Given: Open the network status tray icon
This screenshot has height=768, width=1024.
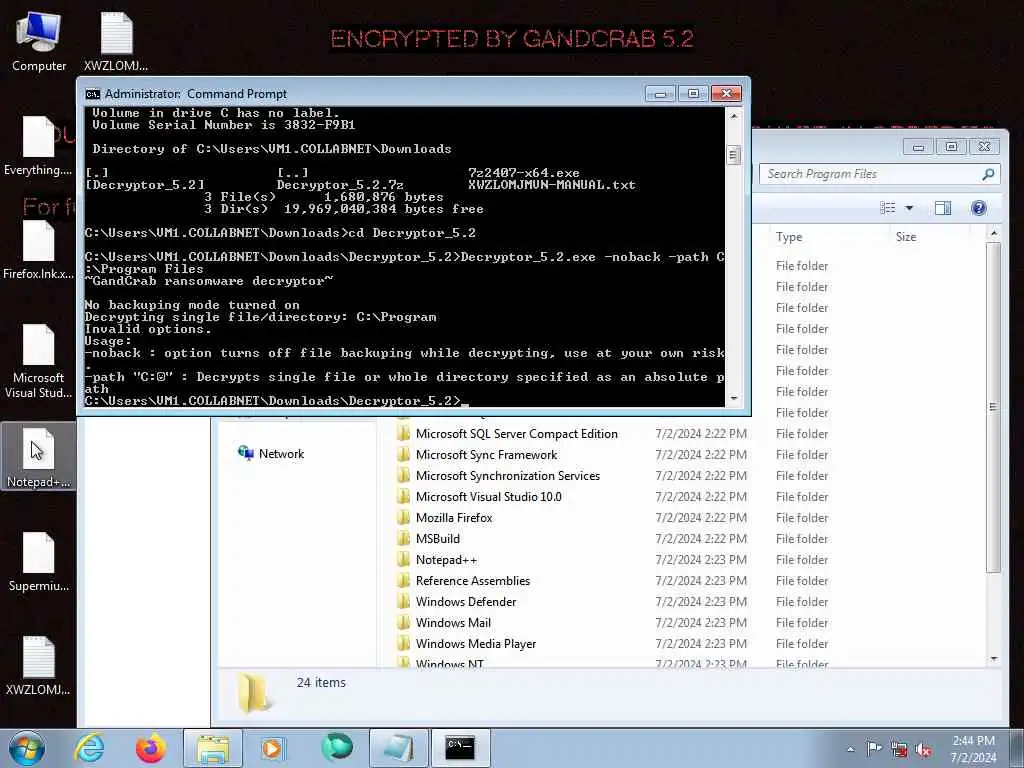Looking at the screenshot, I should [x=899, y=749].
